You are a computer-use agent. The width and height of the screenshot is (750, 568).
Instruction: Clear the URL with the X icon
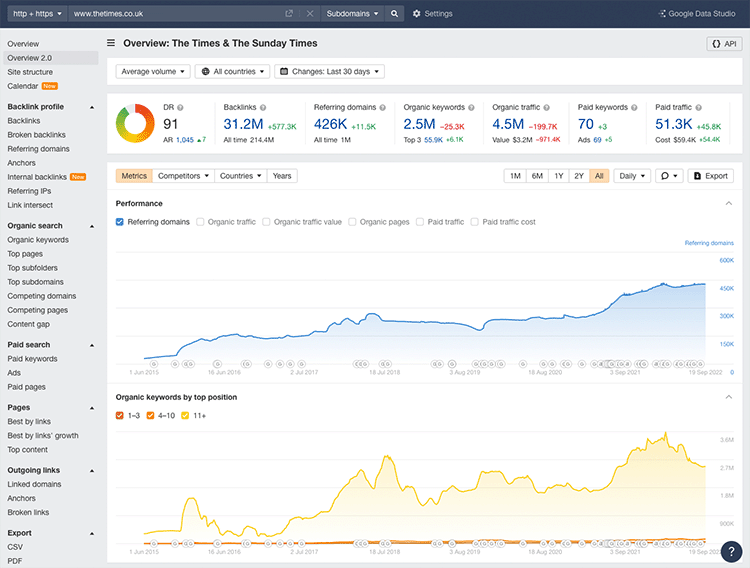[310, 14]
